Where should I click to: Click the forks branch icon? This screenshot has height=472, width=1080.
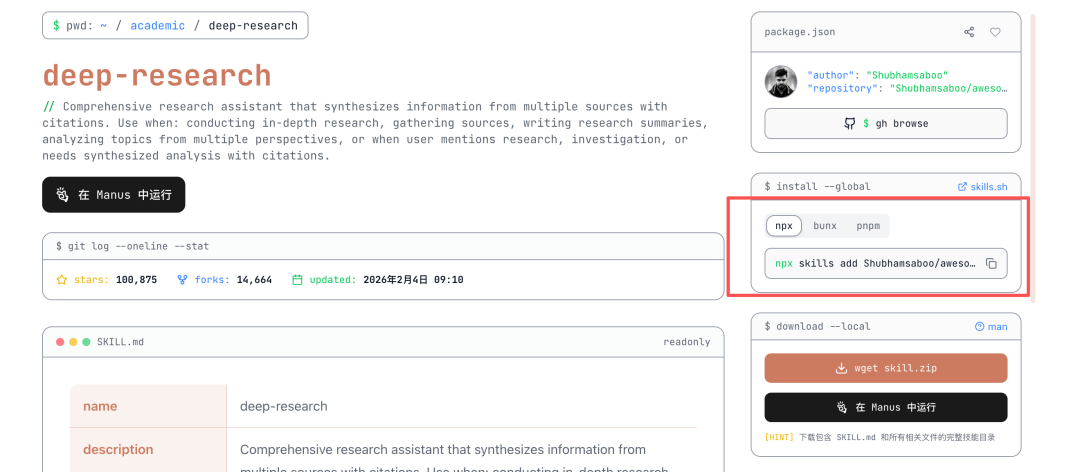pos(182,280)
